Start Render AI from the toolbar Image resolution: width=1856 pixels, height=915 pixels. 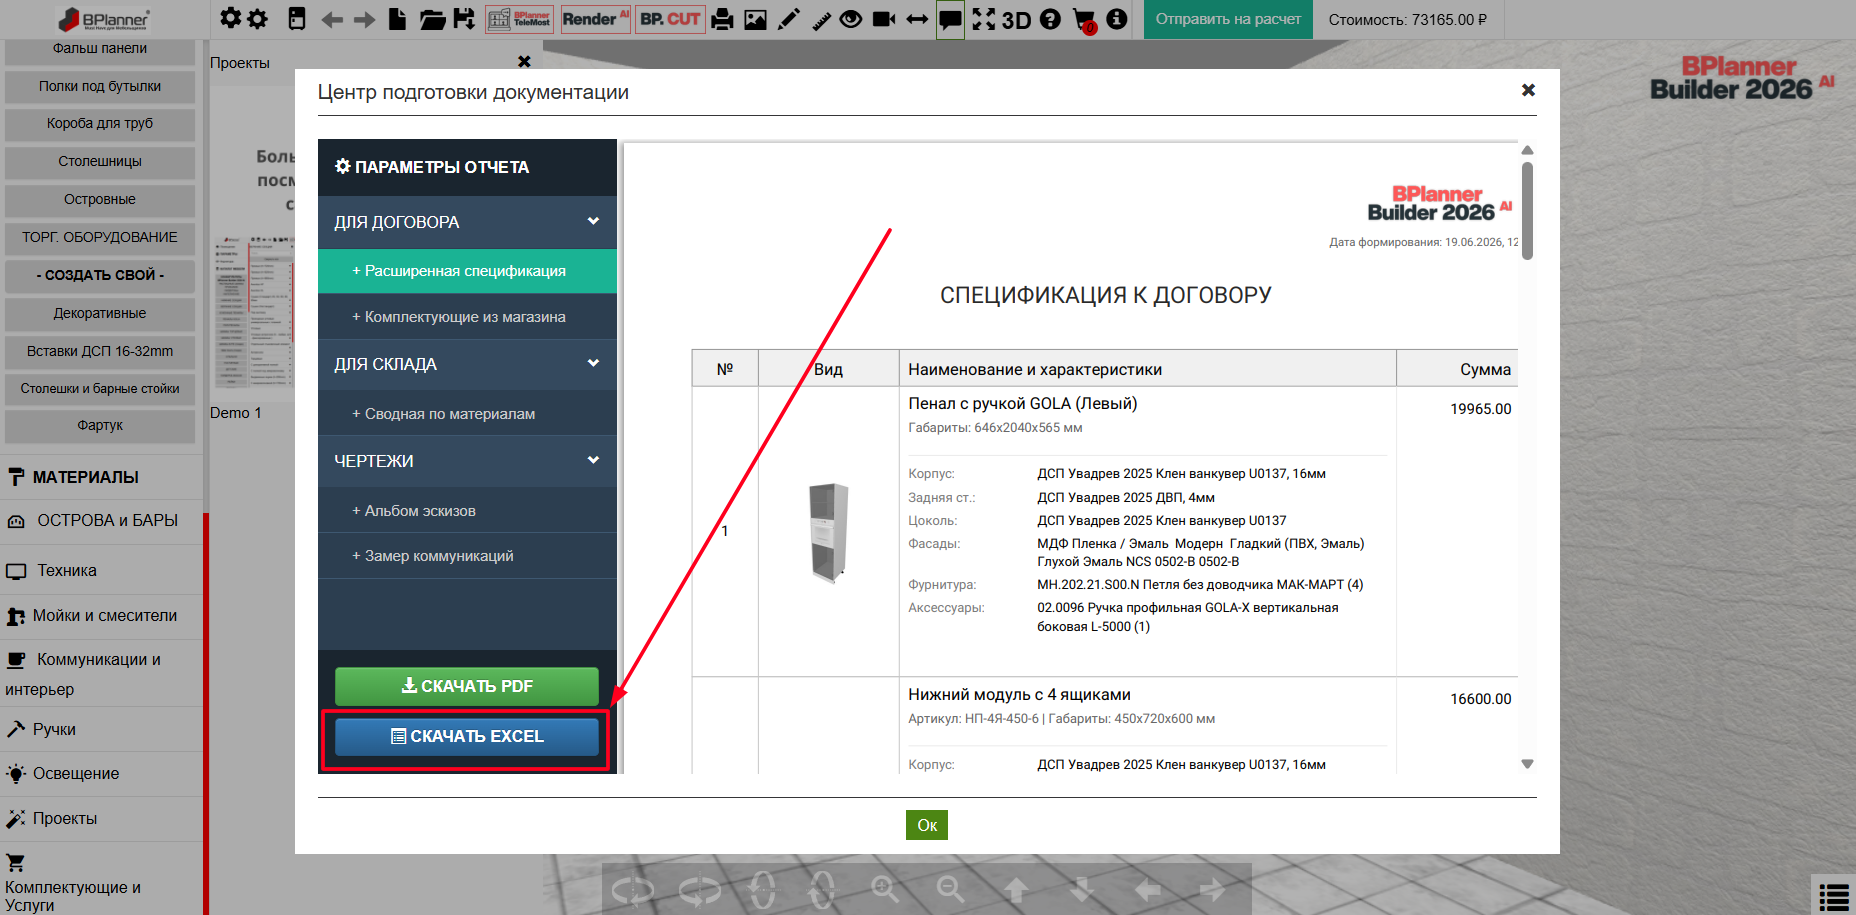(596, 19)
